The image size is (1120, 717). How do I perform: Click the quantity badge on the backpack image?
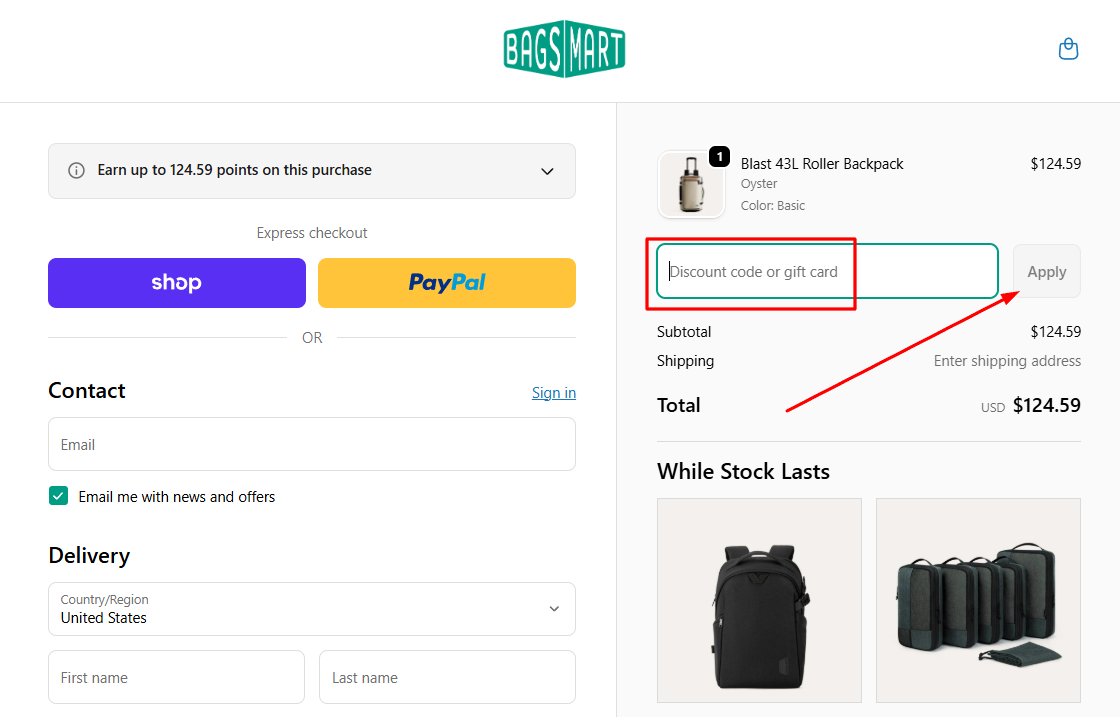(x=719, y=156)
